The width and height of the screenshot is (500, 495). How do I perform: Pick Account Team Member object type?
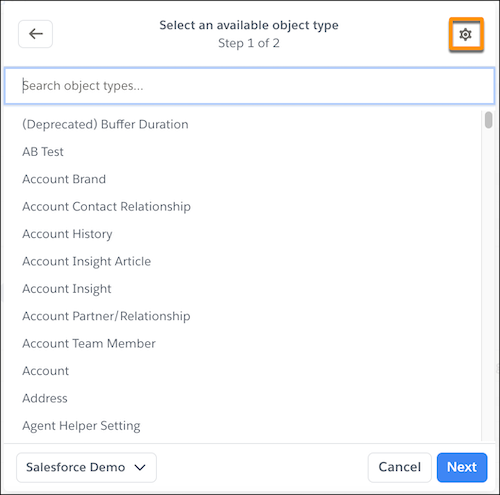89,343
